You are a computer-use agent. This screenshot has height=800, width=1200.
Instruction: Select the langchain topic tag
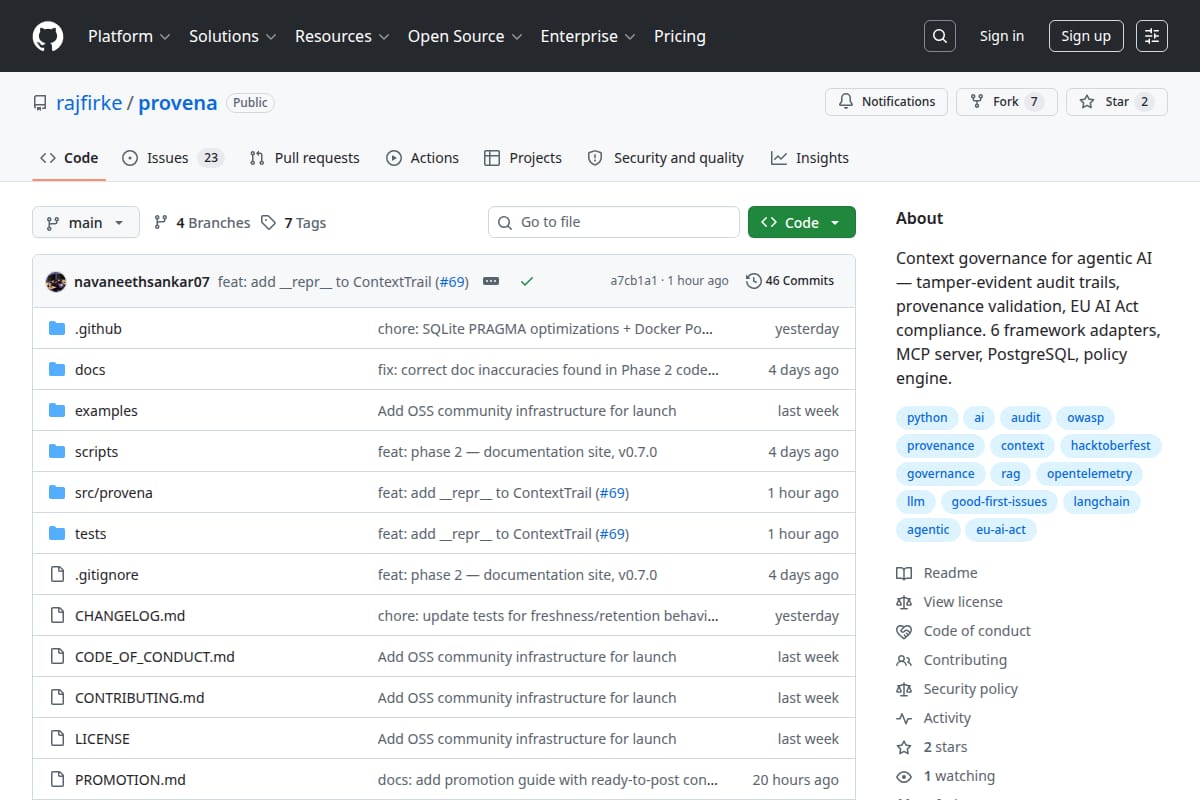coord(1102,502)
